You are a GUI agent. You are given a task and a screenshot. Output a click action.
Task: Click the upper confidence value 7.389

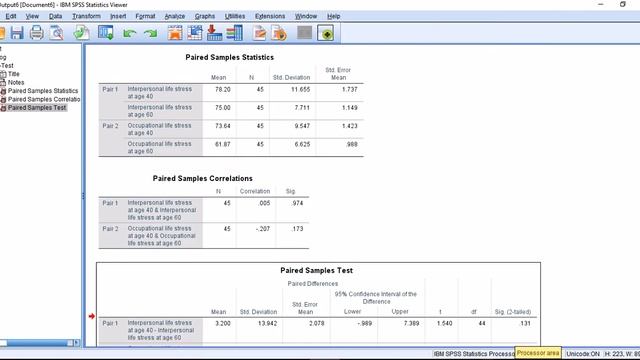[411, 323]
